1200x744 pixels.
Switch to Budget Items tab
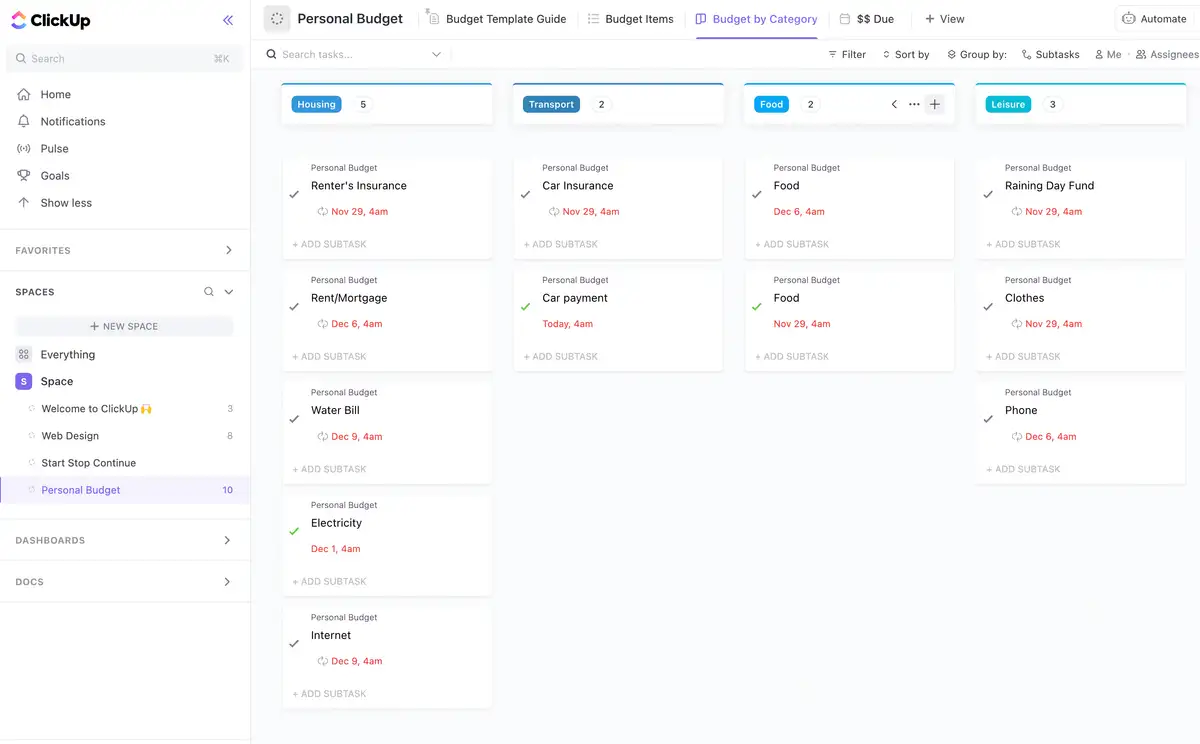coord(631,18)
